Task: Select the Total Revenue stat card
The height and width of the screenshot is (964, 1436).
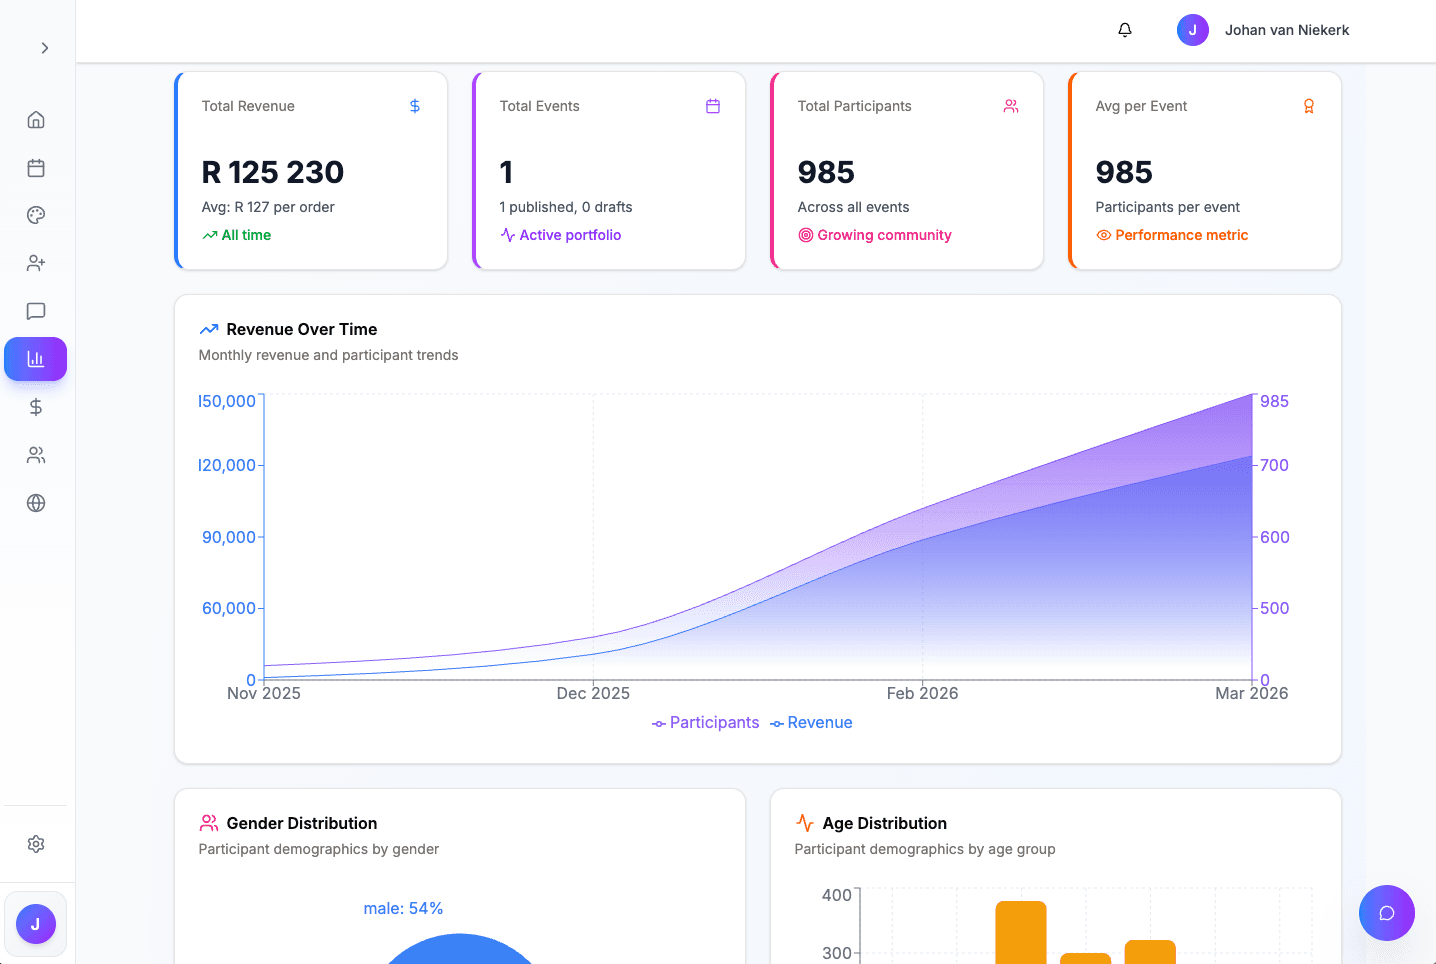Action: pos(310,170)
